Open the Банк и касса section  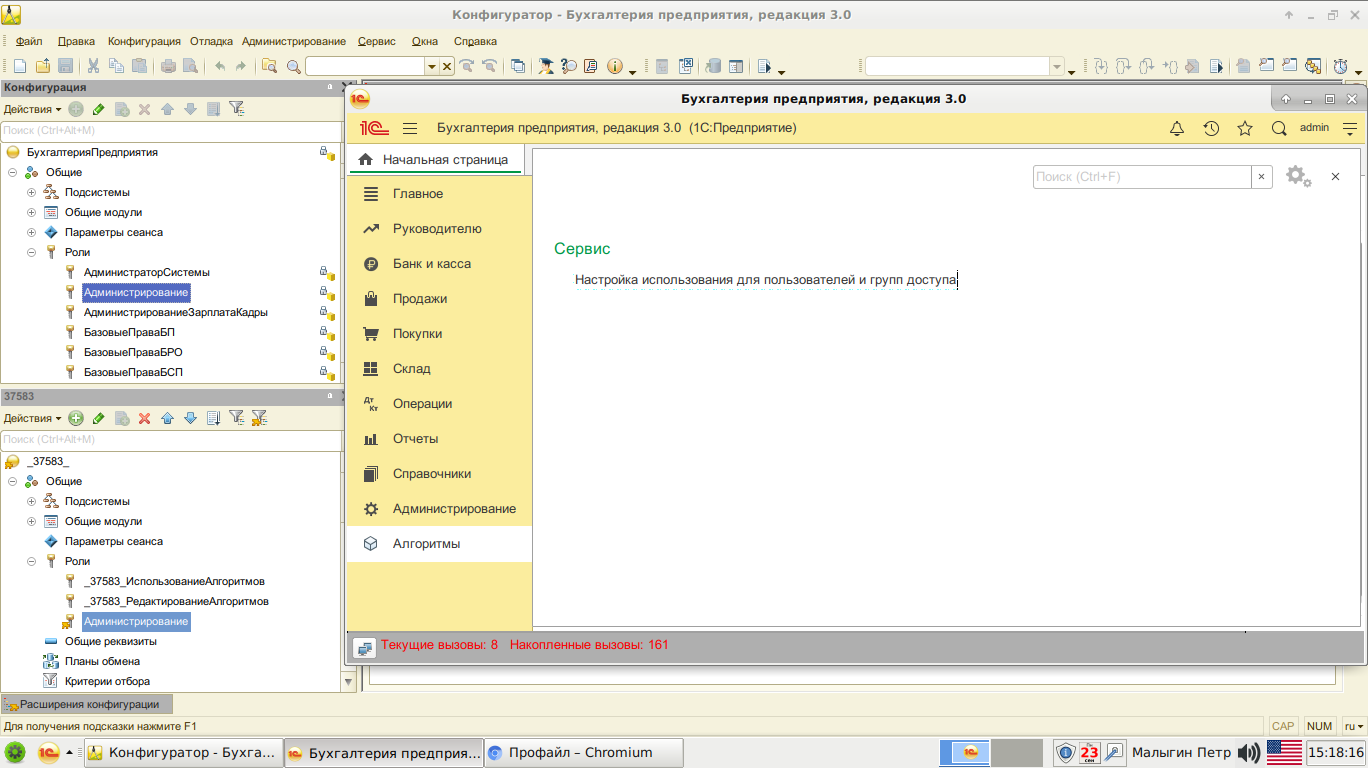tap(439, 264)
